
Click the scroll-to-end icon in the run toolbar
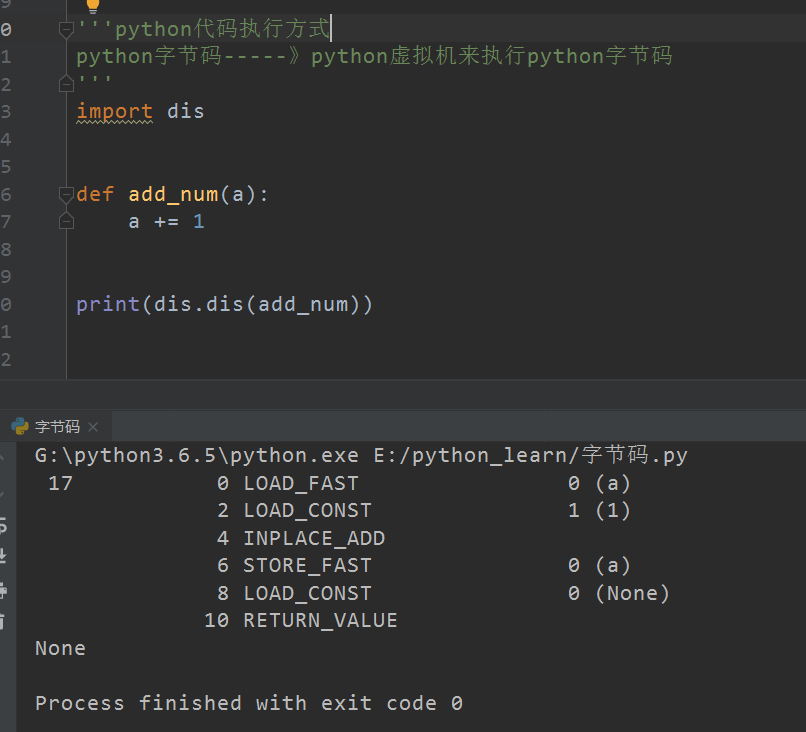tap(3, 556)
